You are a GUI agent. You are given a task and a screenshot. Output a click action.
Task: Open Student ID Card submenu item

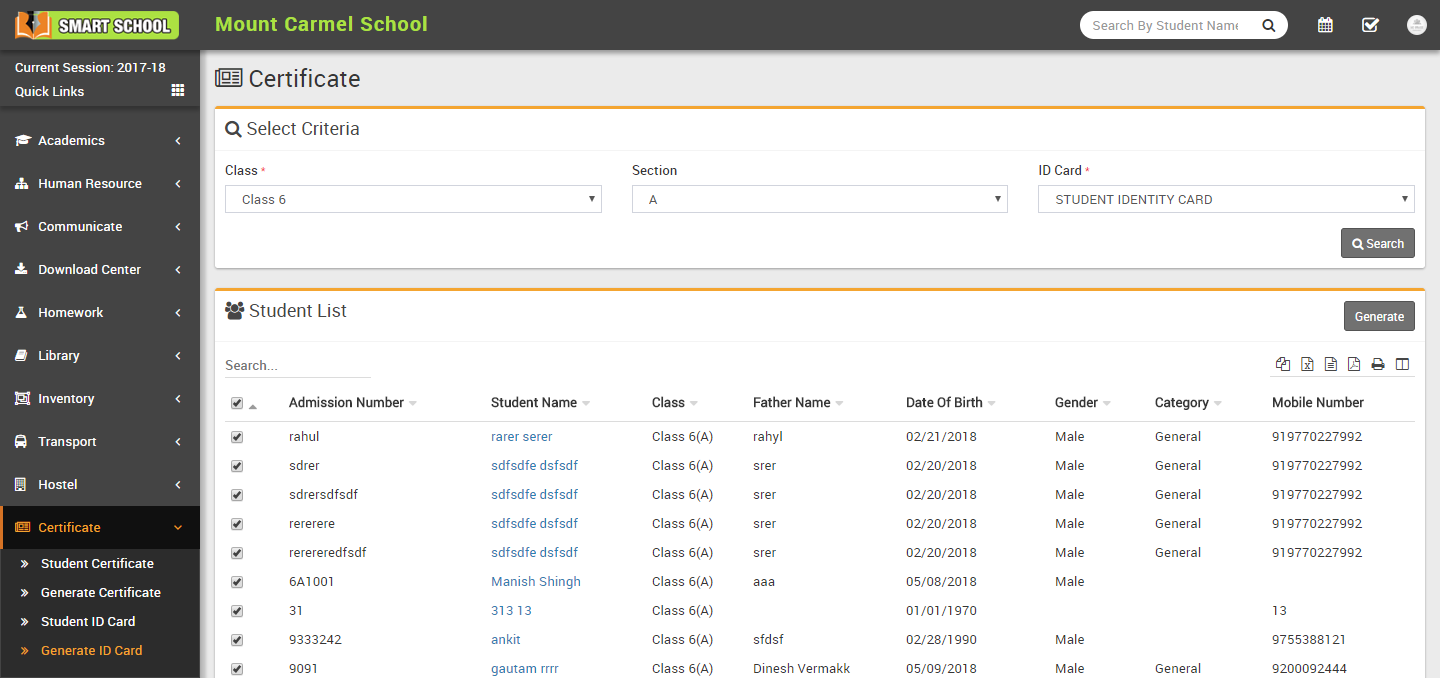(88, 621)
